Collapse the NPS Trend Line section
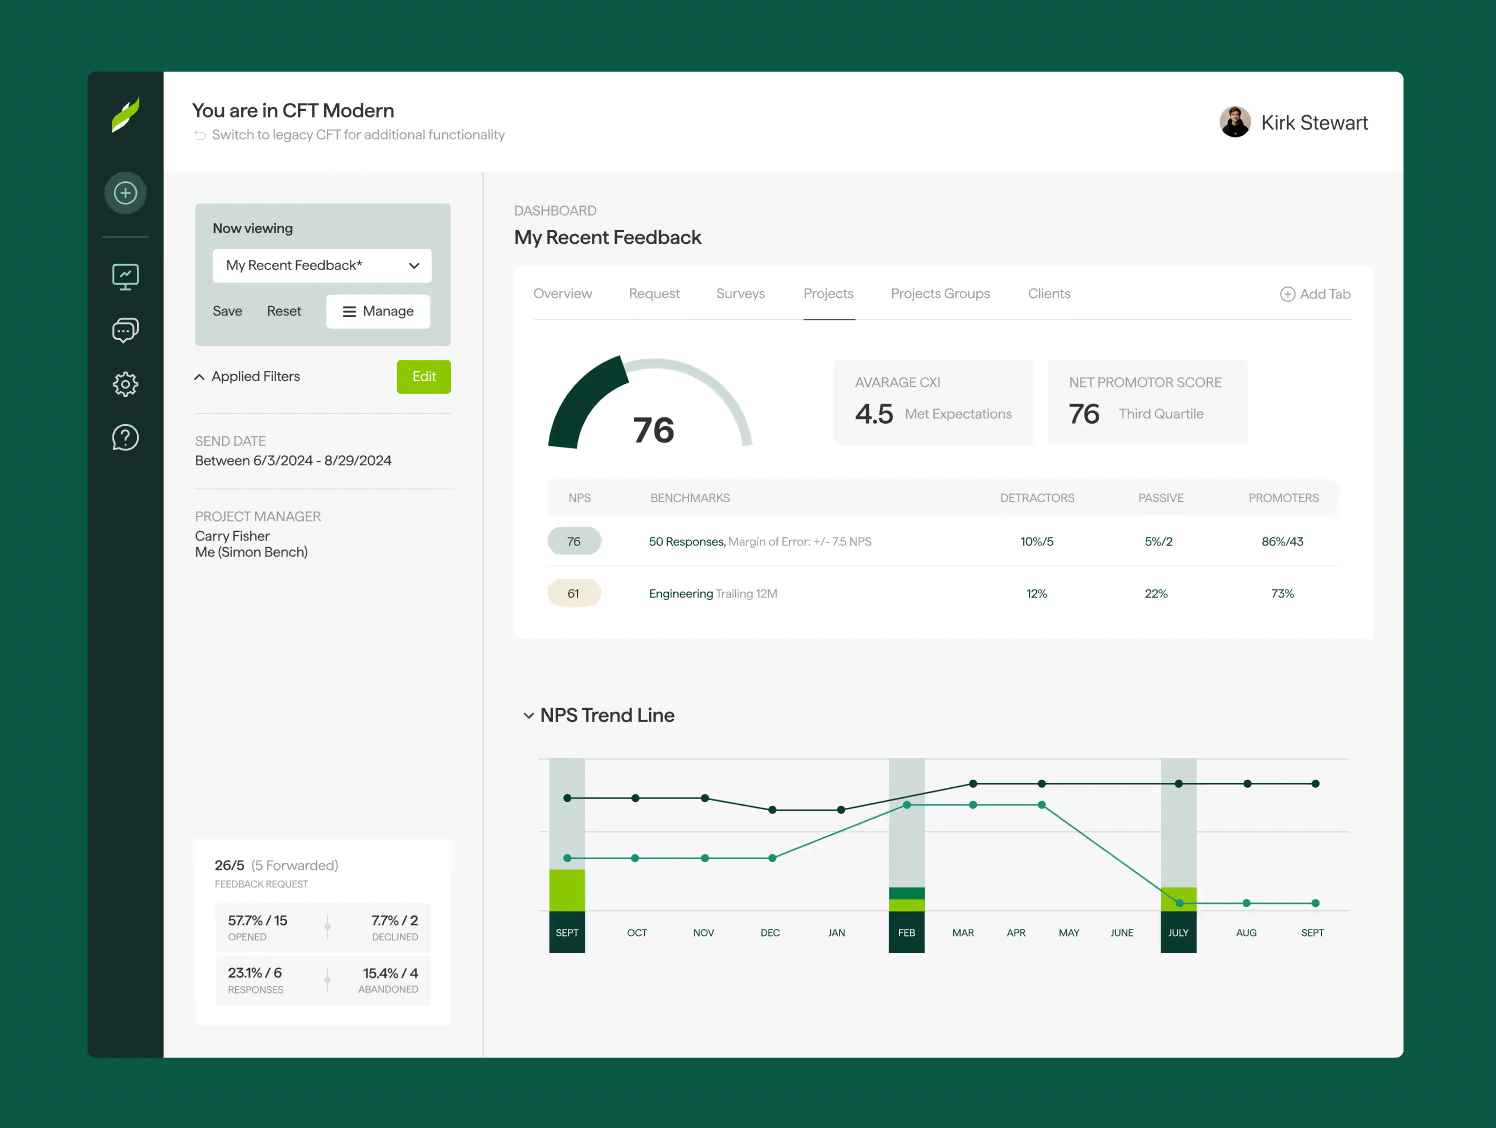This screenshot has height=1128, width=1496. tap(529, 715)
